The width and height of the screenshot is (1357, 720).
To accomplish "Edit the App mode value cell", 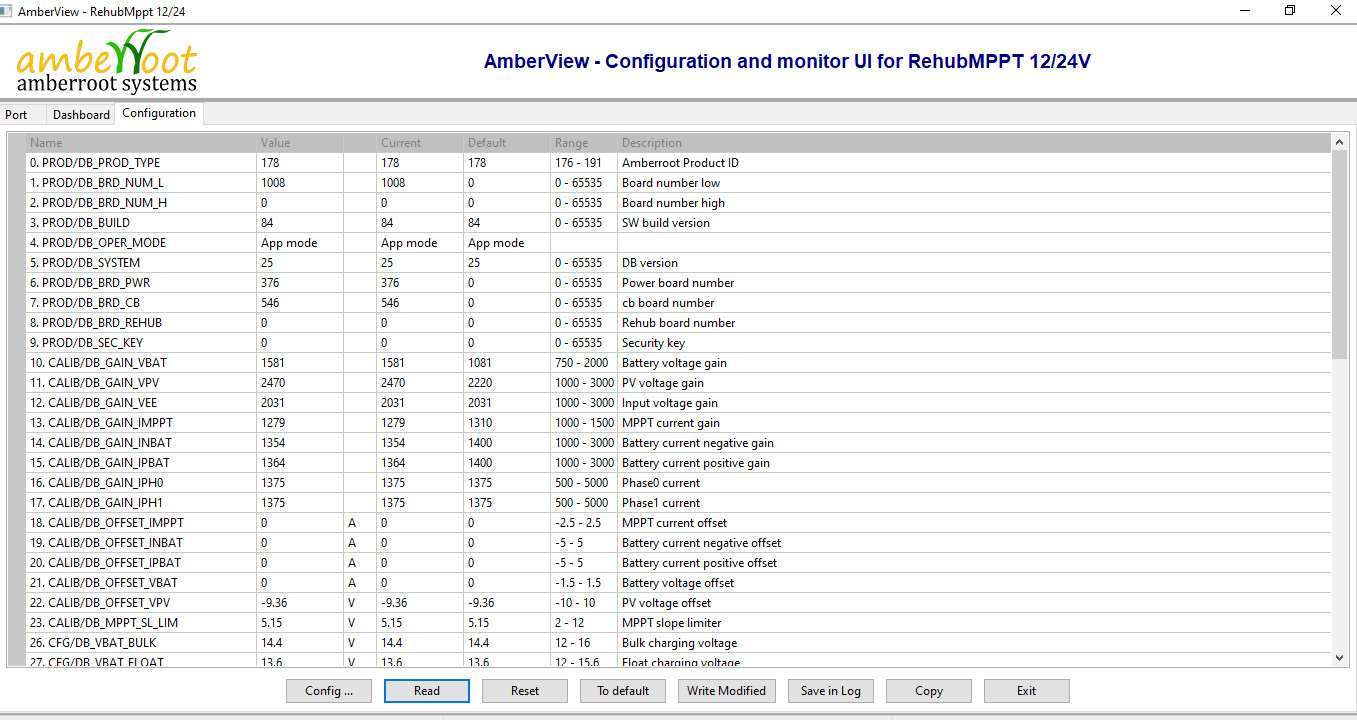I will click(x=300, y=243).
